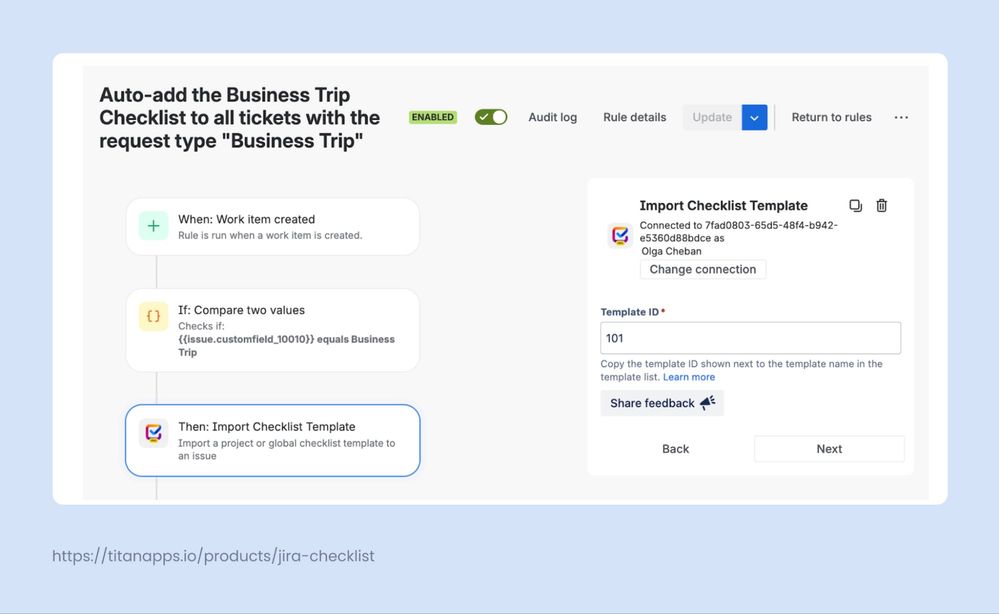Click the Template ID field showing 101
The image size is (999, 614).
(750, 337)
